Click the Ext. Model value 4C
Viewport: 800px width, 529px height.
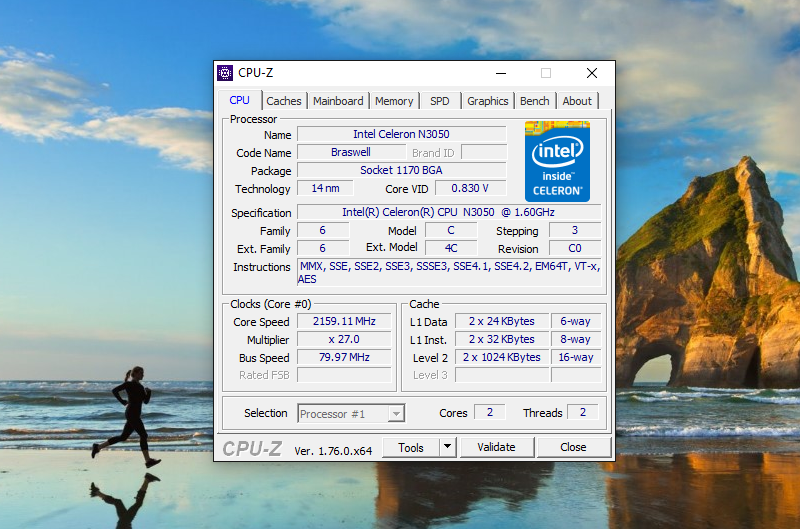451,248
